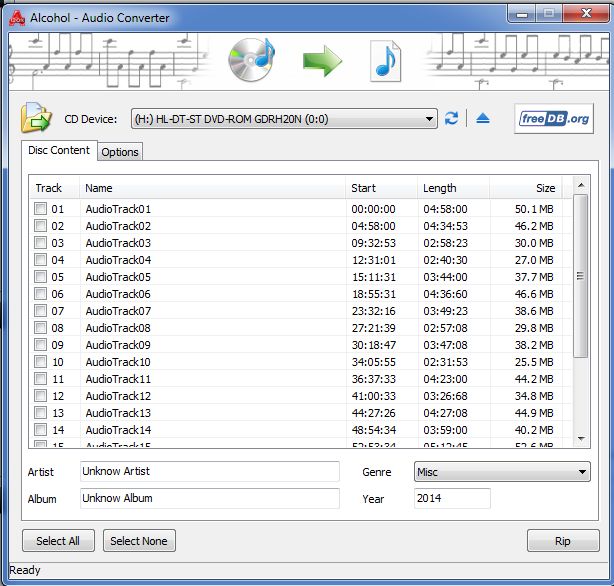Screen dimensions: 614x586
Task: Click the track list scroll up arrow
Action: click(x=581, y=185)
